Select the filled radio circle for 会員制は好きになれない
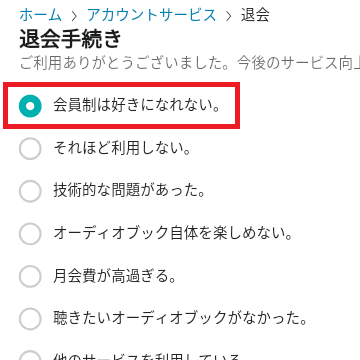The image size is (360, 360). point(30,106)
